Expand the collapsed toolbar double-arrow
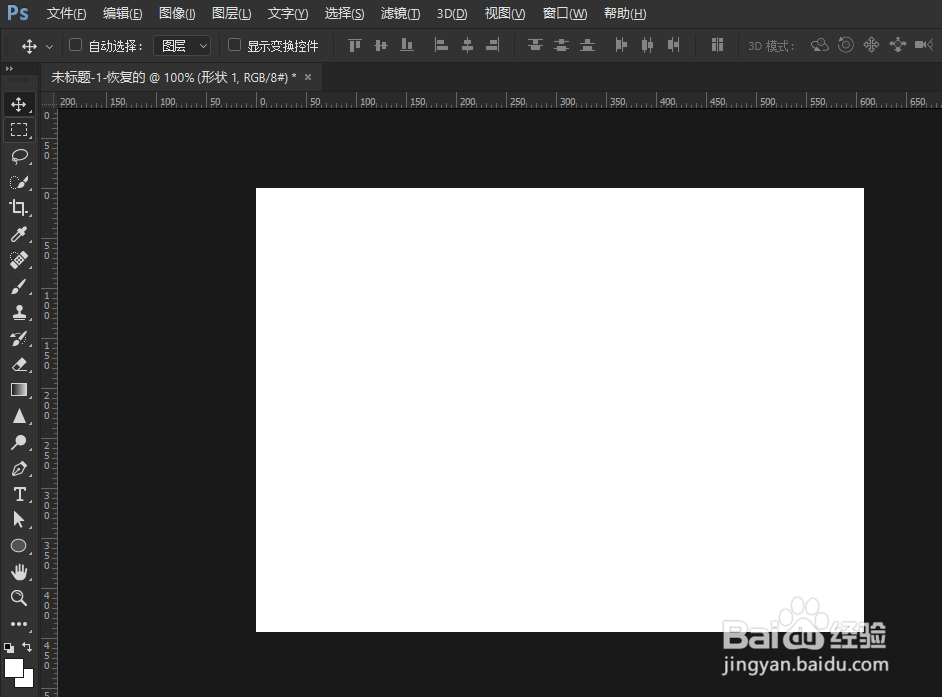Viewport: 942px width, 697px height. 9,69
